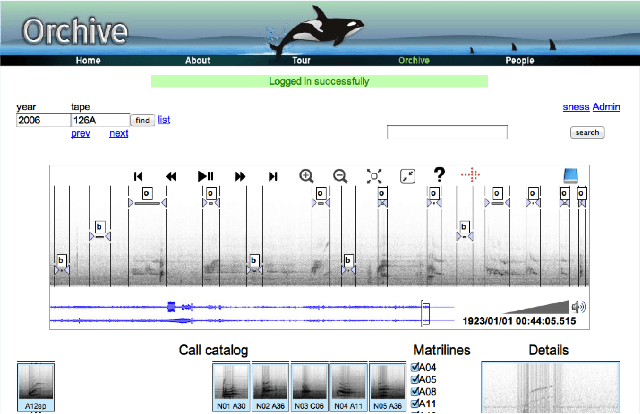
Task: Go to the People page
Action: coord(519,60)
